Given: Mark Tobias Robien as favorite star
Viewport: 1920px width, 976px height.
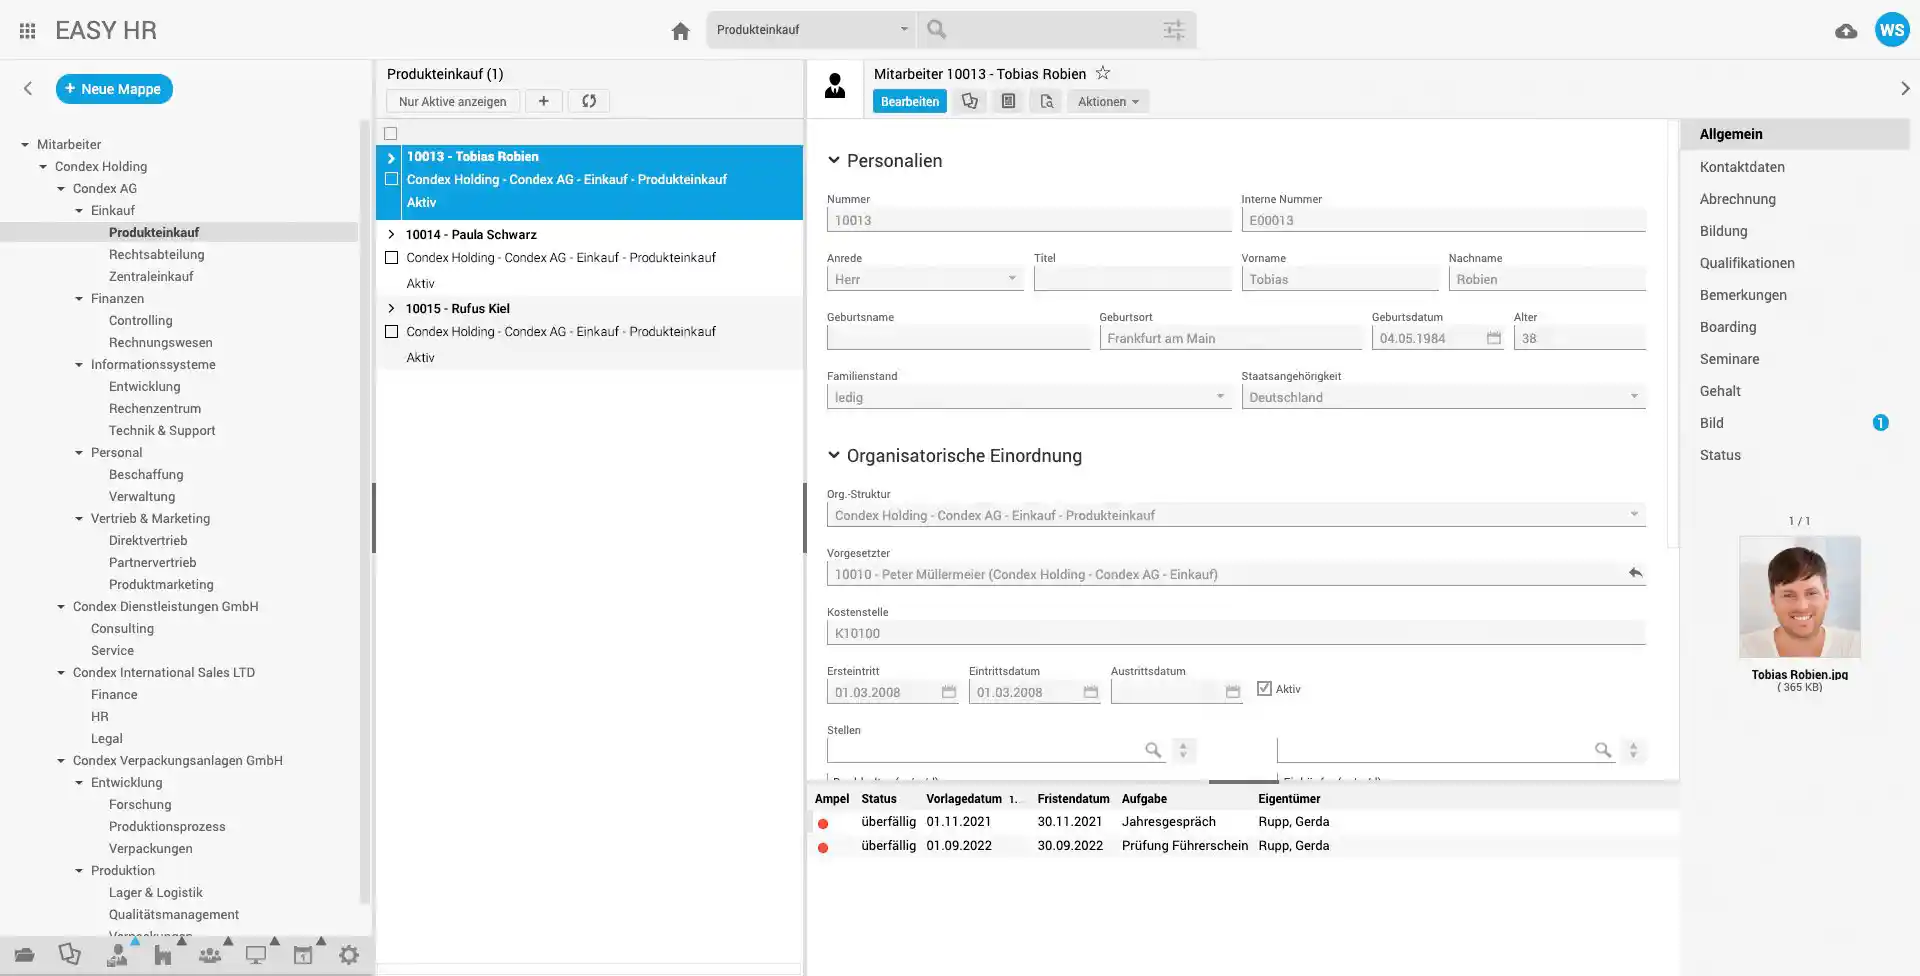Looking at the screenshot, I should [1103, 73].
